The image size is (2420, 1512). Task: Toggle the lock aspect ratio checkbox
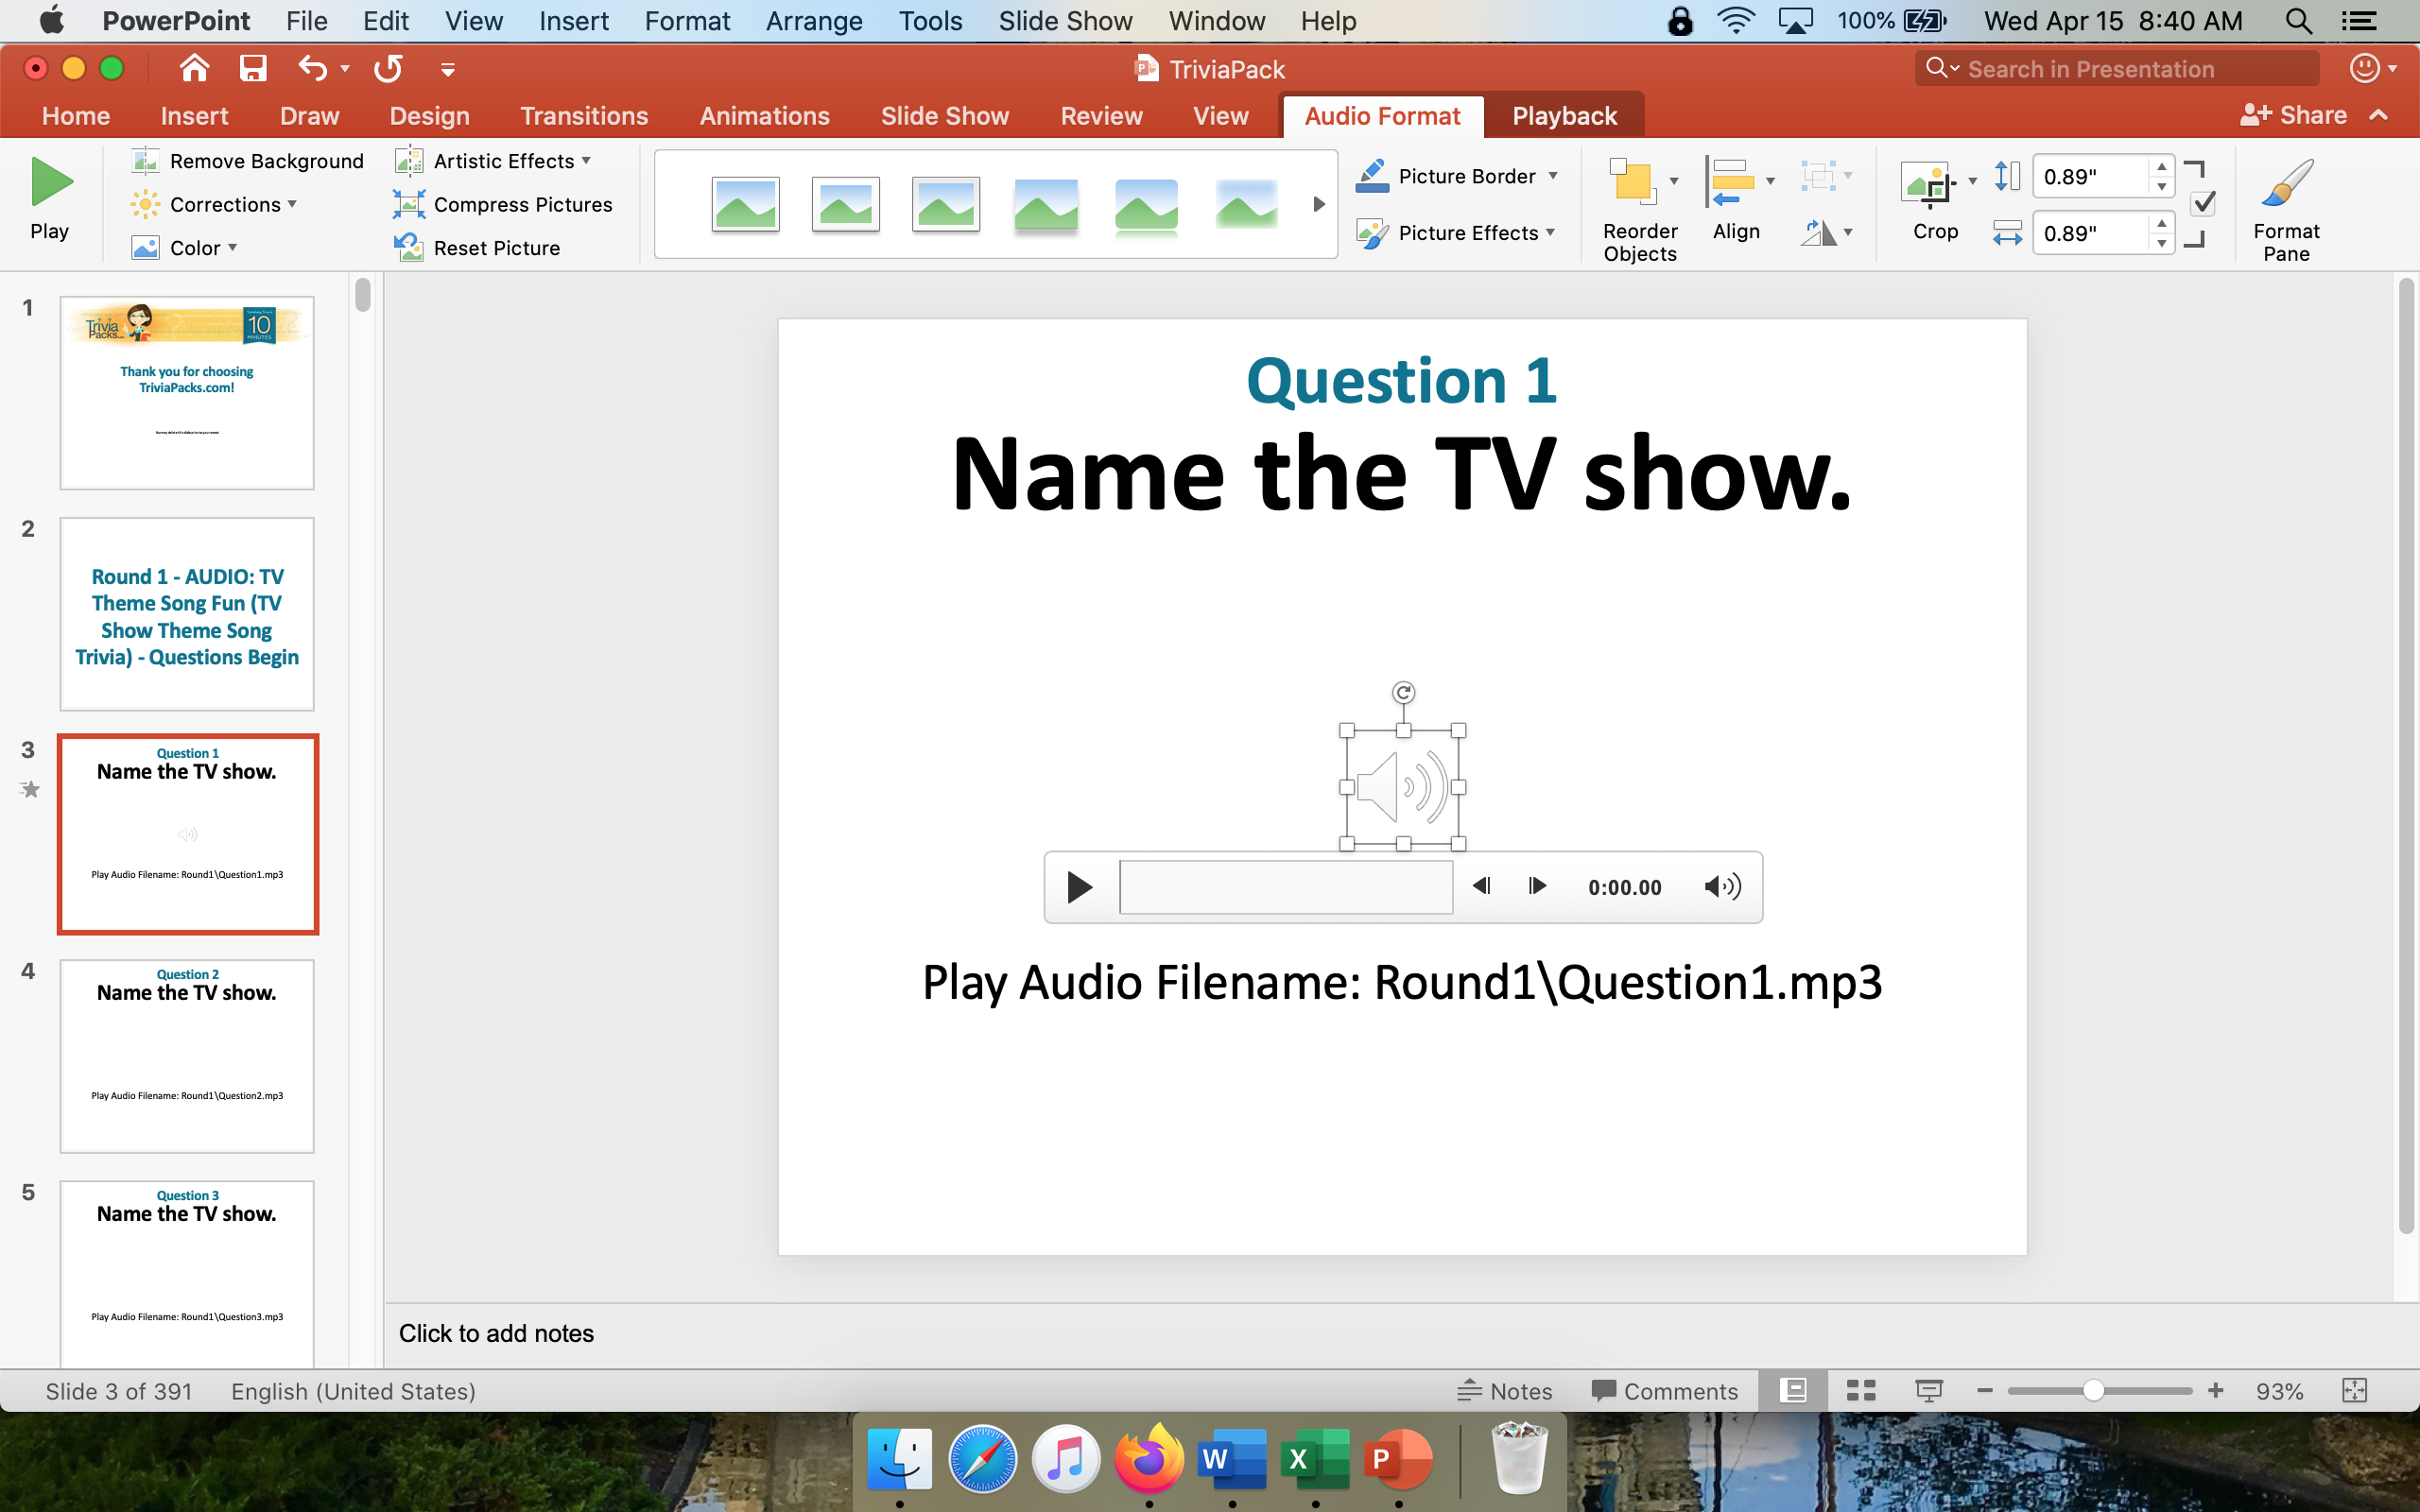[2202, 204]
